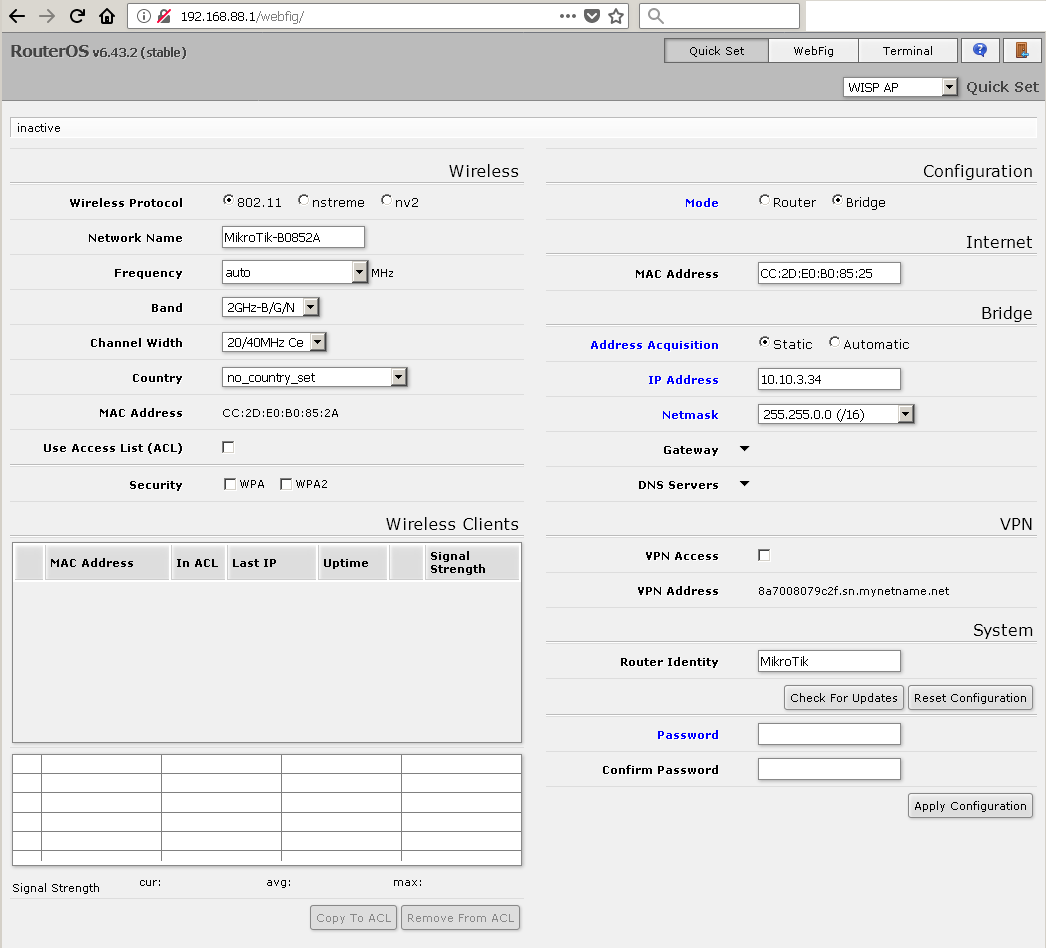This screenshot has width=1046, height=948.
Task: Sort clients by Signal Strength column
Action: [x=472, y=562]
